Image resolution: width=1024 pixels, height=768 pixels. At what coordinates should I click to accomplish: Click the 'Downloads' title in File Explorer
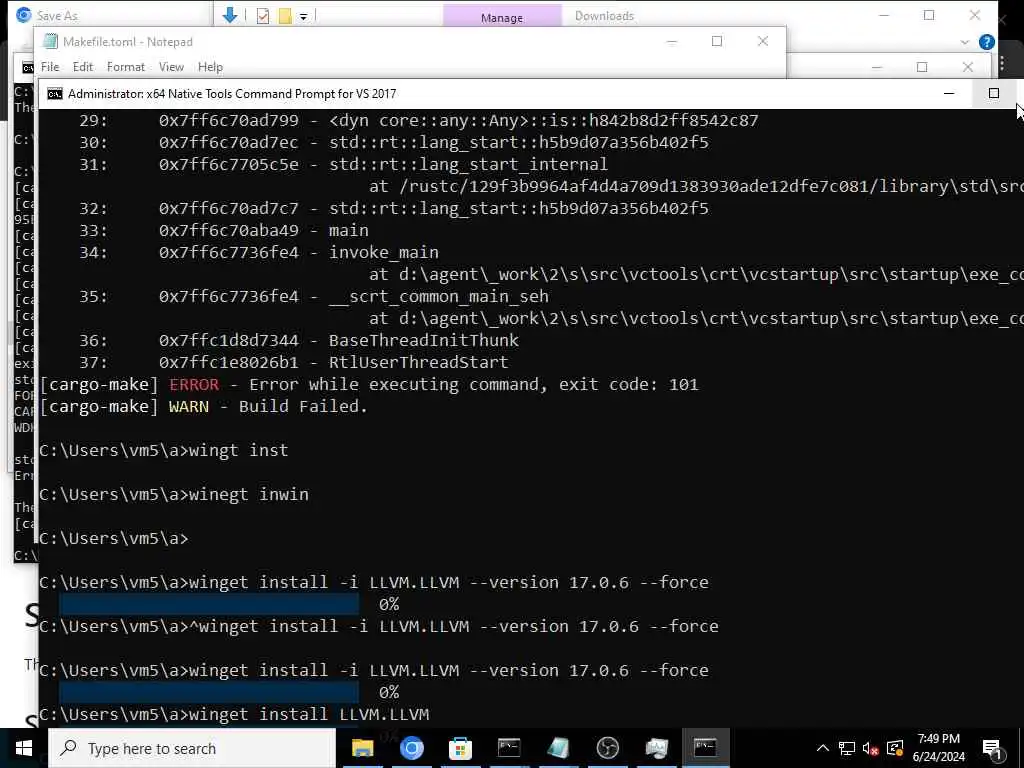(604, 16)
